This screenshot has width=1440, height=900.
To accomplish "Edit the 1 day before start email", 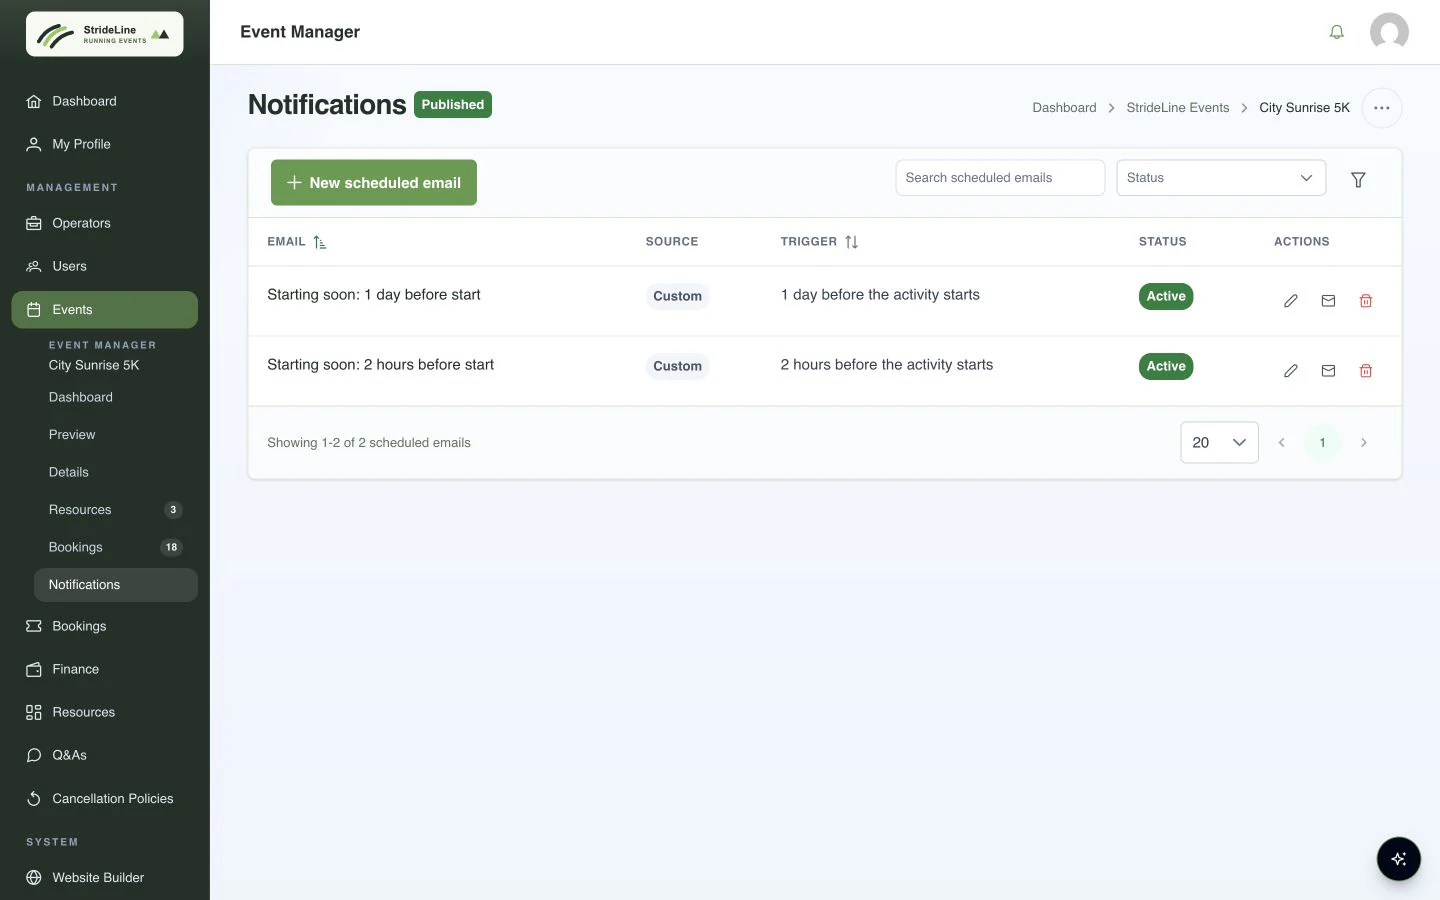I will point(1291,301).
